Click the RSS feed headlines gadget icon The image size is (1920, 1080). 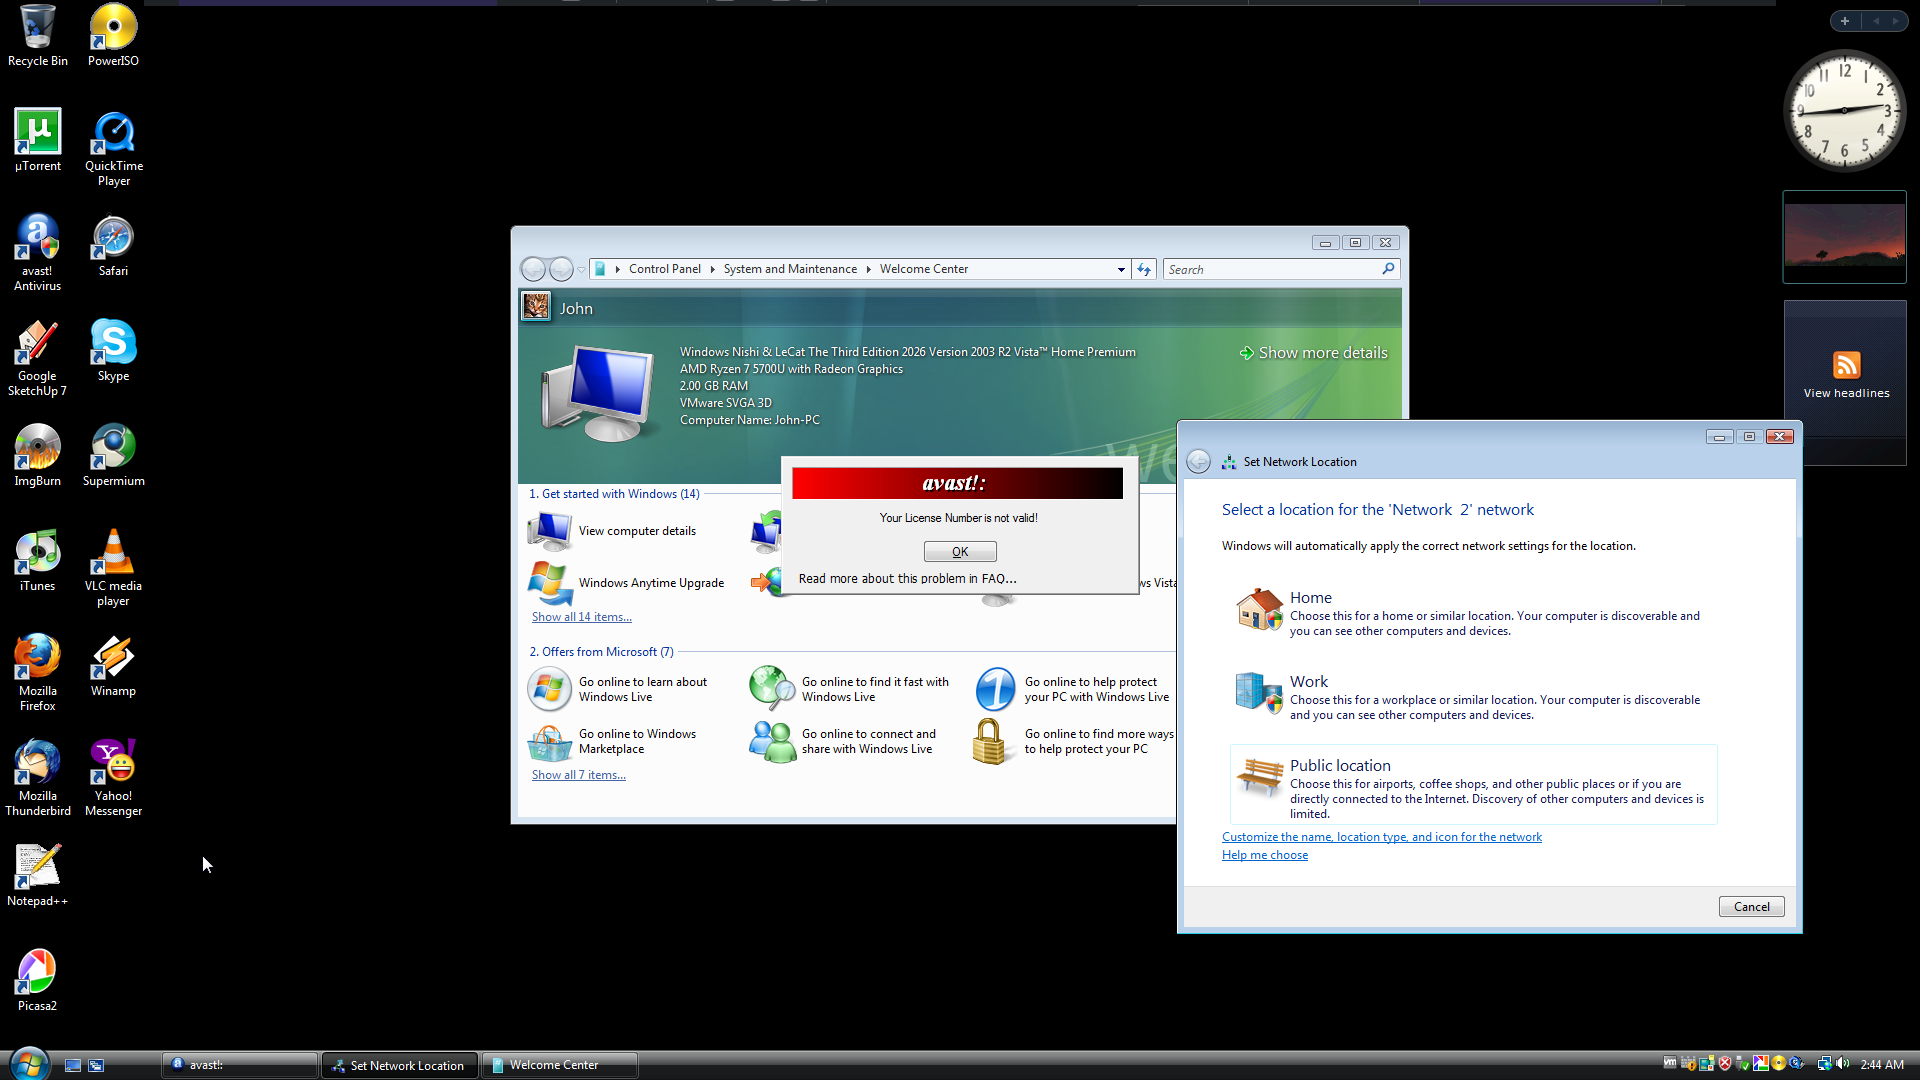[1846, 365]
